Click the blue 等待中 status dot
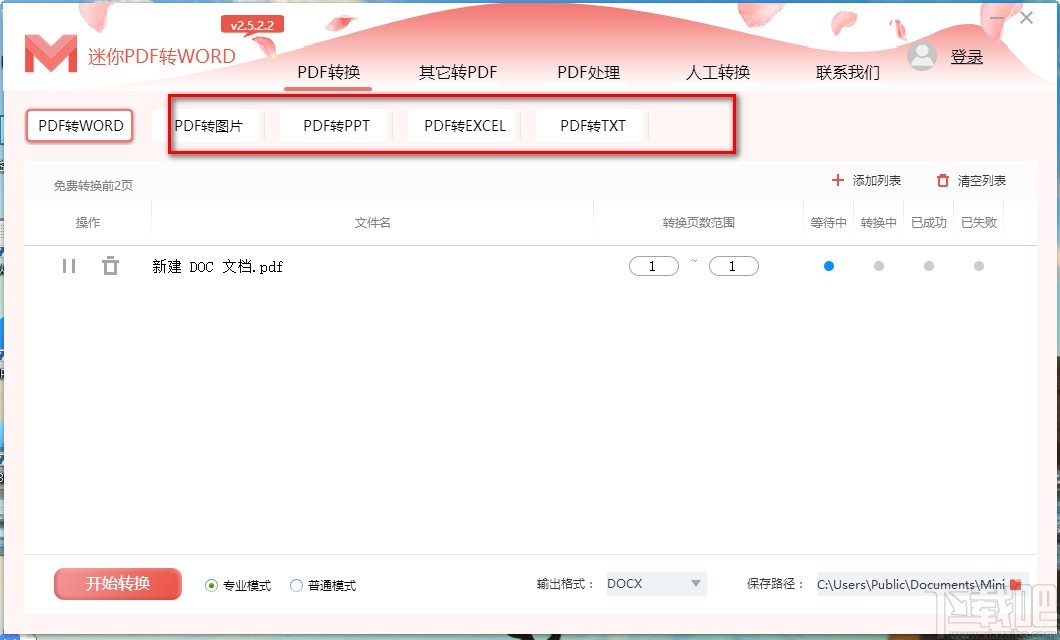This screenshot has width=1060, height=640. (x=829, y=266)
